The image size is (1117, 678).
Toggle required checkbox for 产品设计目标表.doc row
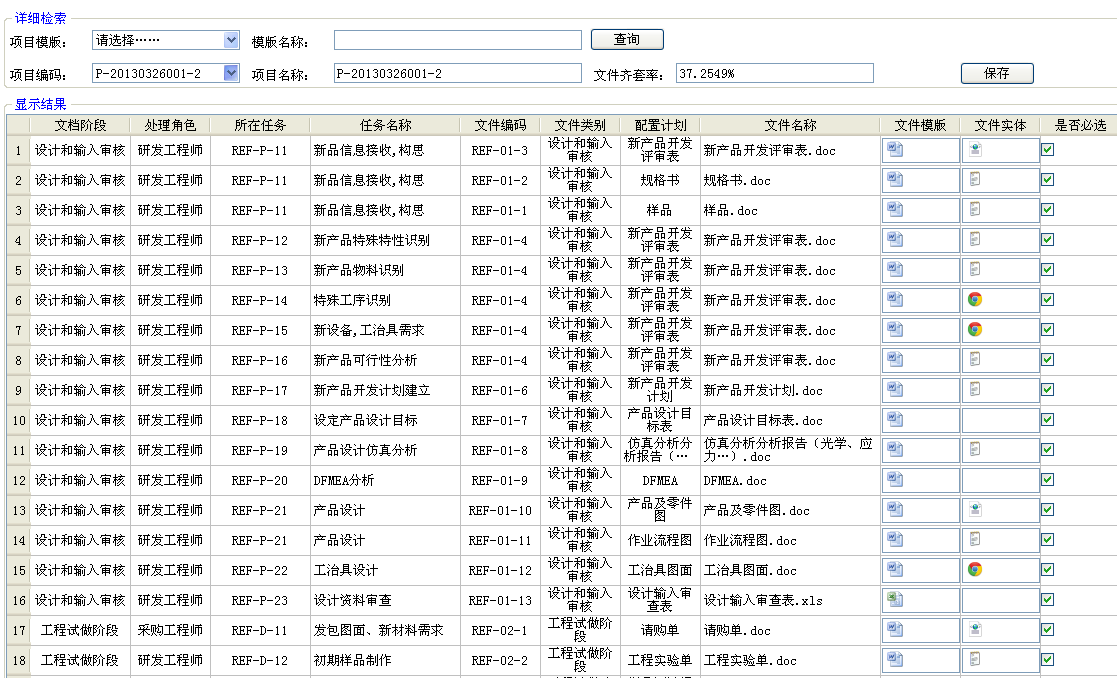coord(1048,419)
